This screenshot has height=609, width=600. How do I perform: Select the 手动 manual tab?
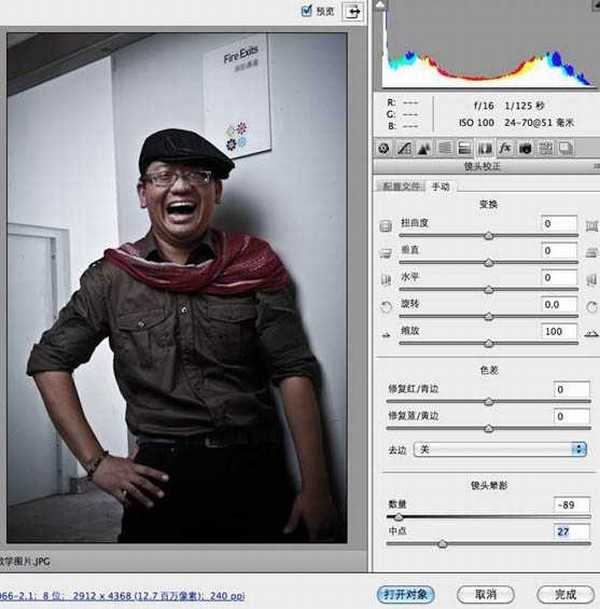coord(441,186)
